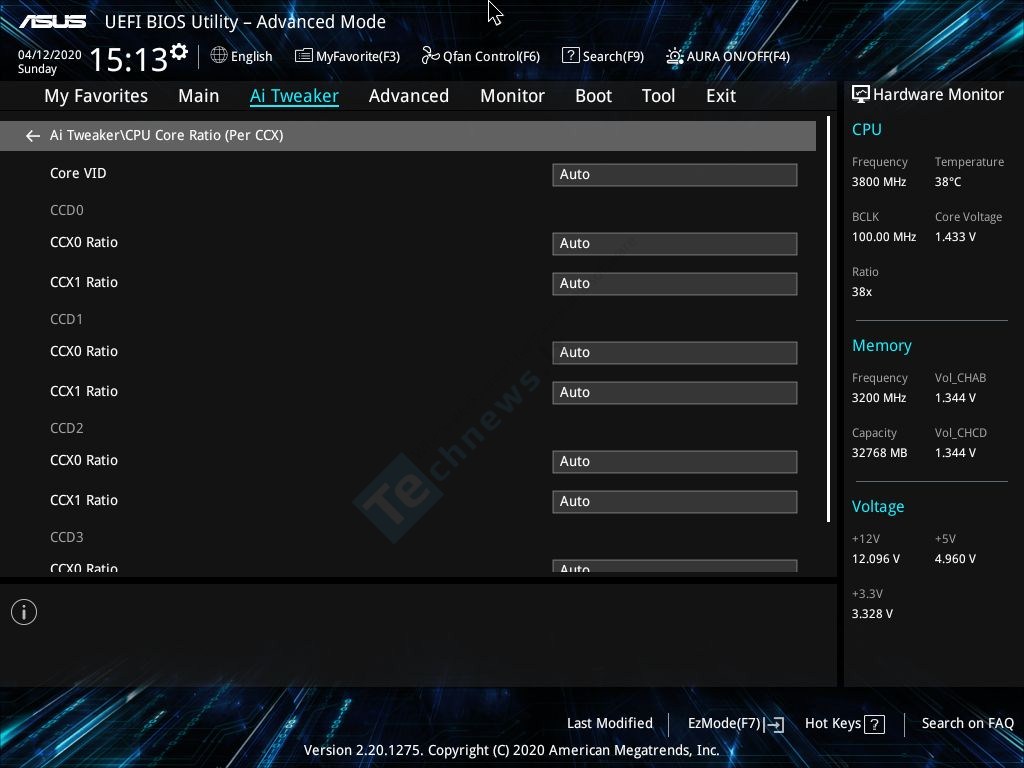Click the date 04/12/2020
The height and width of the screenshot is (768, 1024).
pos(50,55)
